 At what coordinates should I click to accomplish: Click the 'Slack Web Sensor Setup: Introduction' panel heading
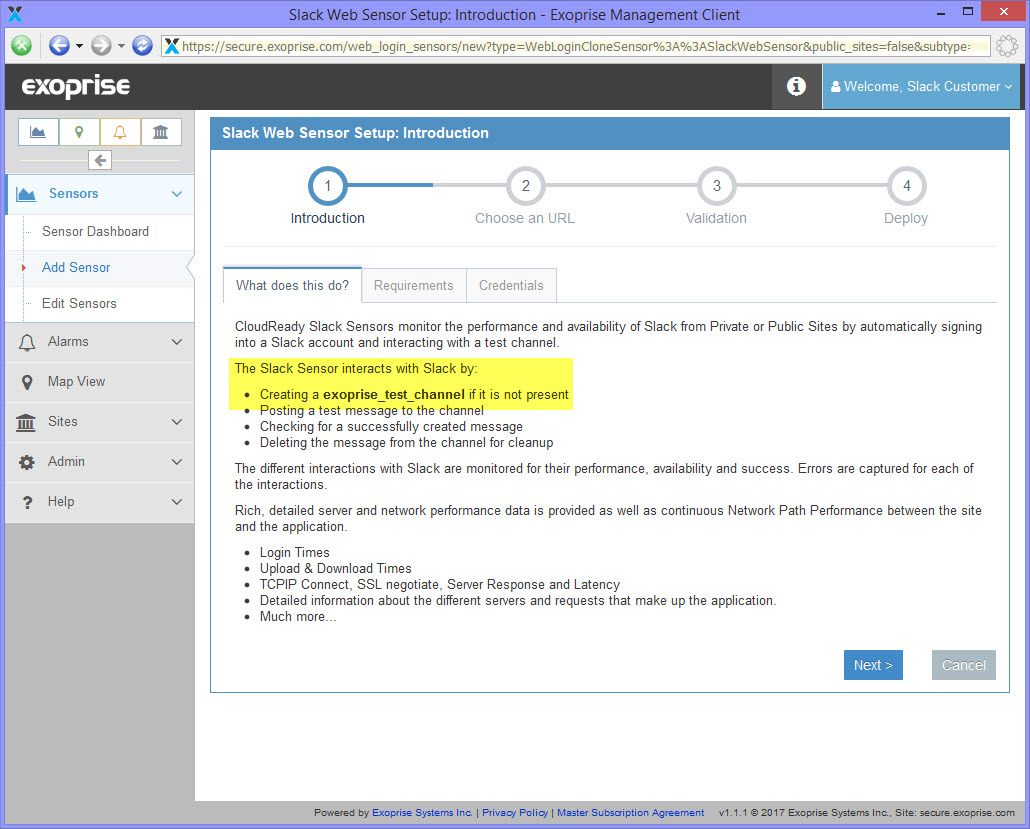(355, 133)
